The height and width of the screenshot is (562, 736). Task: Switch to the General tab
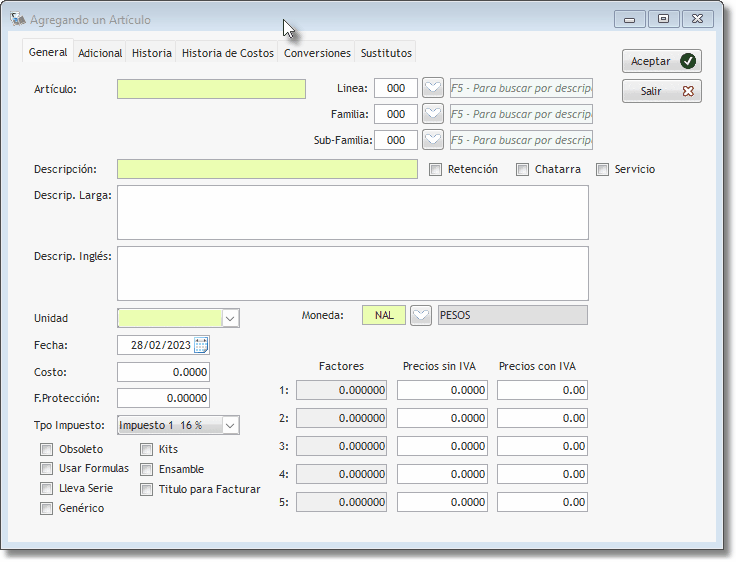pos(48,52)
